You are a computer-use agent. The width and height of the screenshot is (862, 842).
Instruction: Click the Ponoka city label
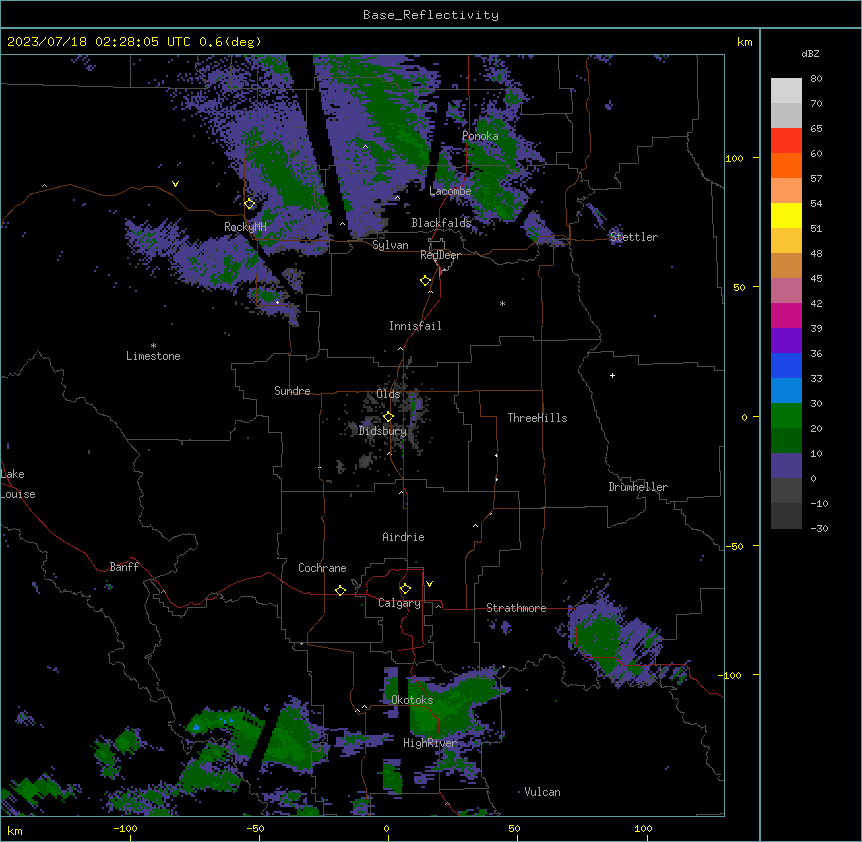480,136
